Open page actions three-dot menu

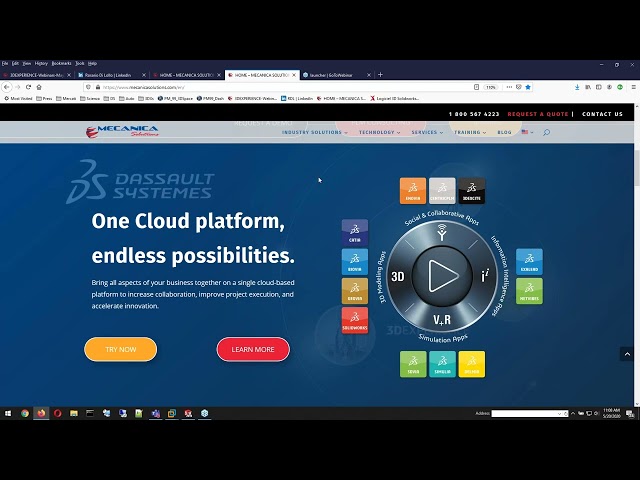pyautogui.click(x=509, y=87)
